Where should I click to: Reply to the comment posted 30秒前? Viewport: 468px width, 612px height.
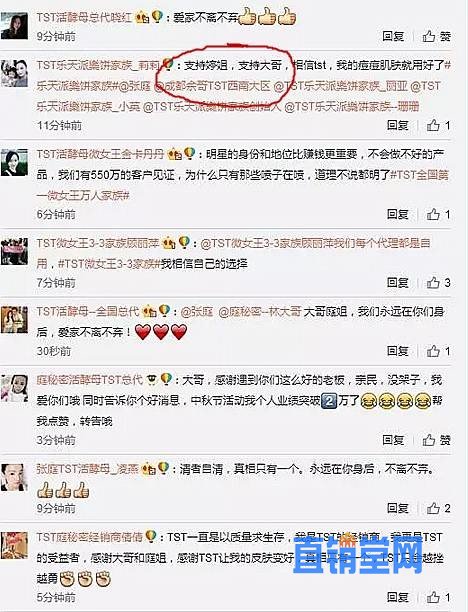pos(398,351)
